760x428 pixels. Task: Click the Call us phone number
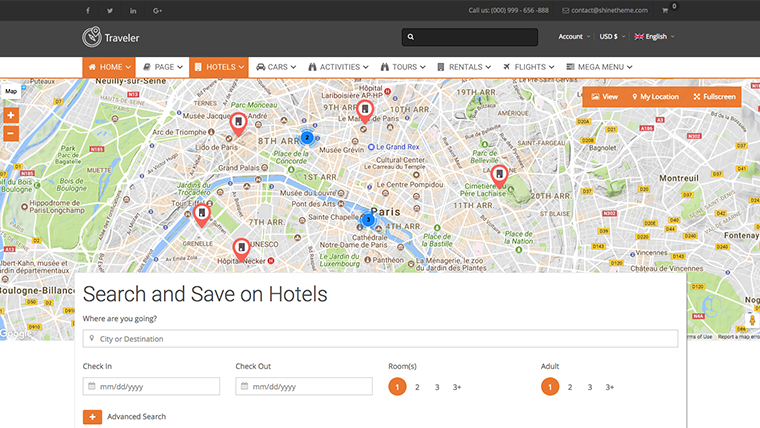click(508, 10)
